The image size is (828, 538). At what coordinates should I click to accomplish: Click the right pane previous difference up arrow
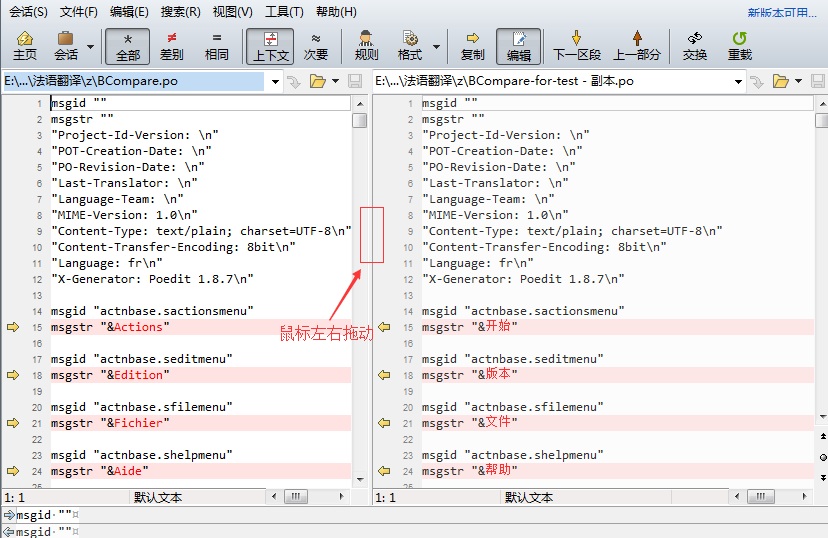(x=823, y=436)
